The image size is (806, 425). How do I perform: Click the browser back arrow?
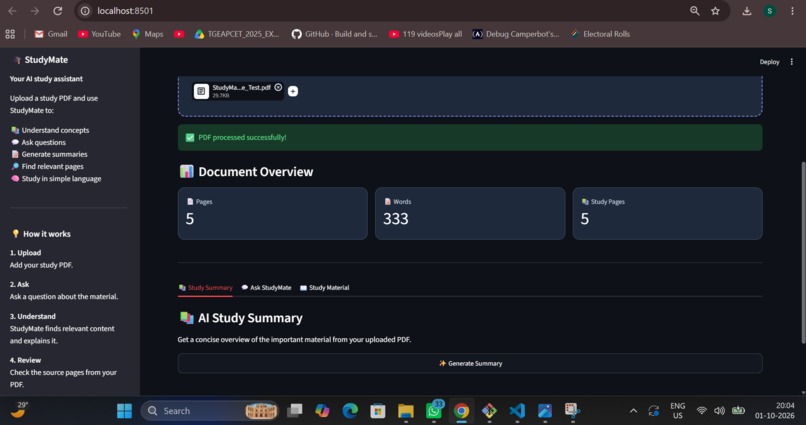click(x=12, y=11)
